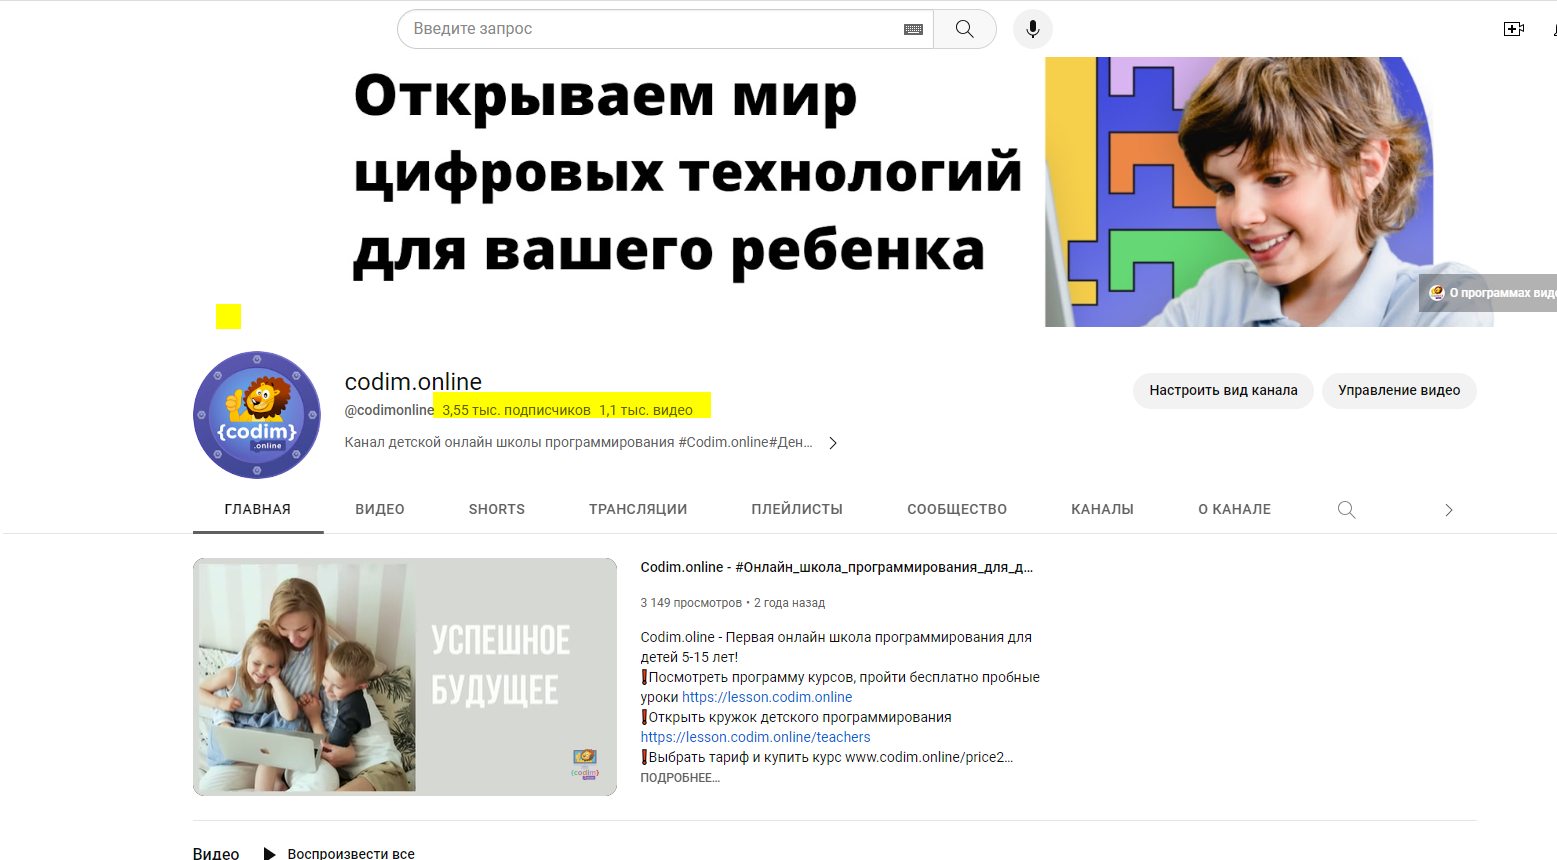Screen dimensions: 1557x860
Task: Click '1,1 тыс. видео' text
Action: pyautogui.click(x=646, y=410)
